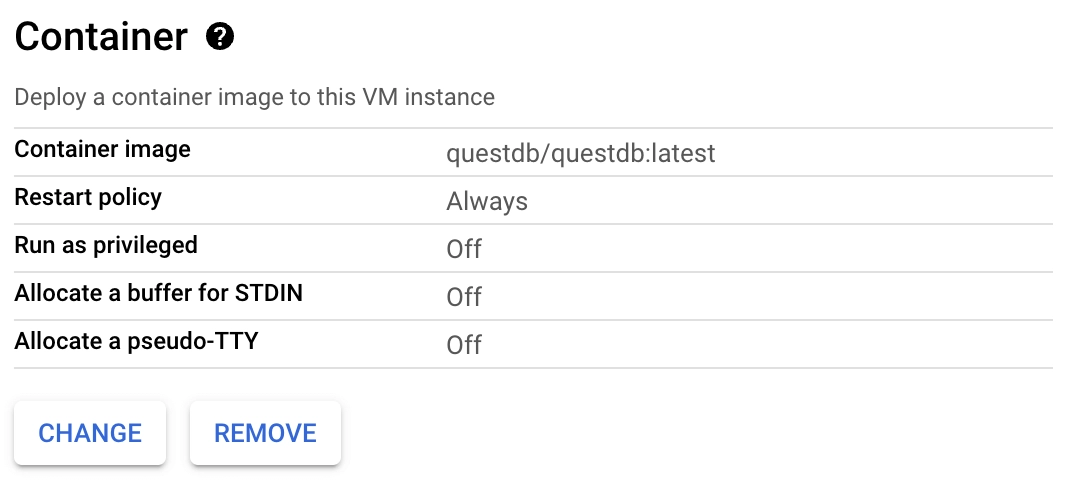1080x482 pixels.
Task: Click the Container image label
Action: pyautogui.click(x=102, y=150)
